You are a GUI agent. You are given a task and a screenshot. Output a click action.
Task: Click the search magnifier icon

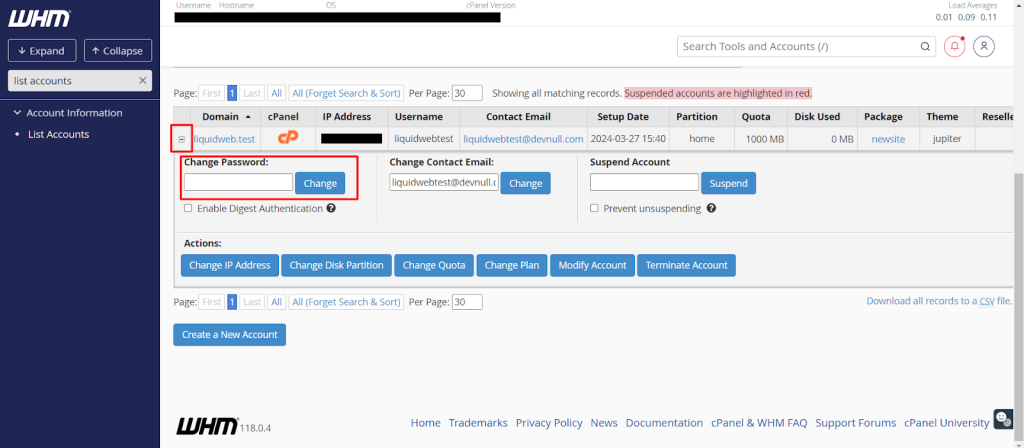point(925,47)
